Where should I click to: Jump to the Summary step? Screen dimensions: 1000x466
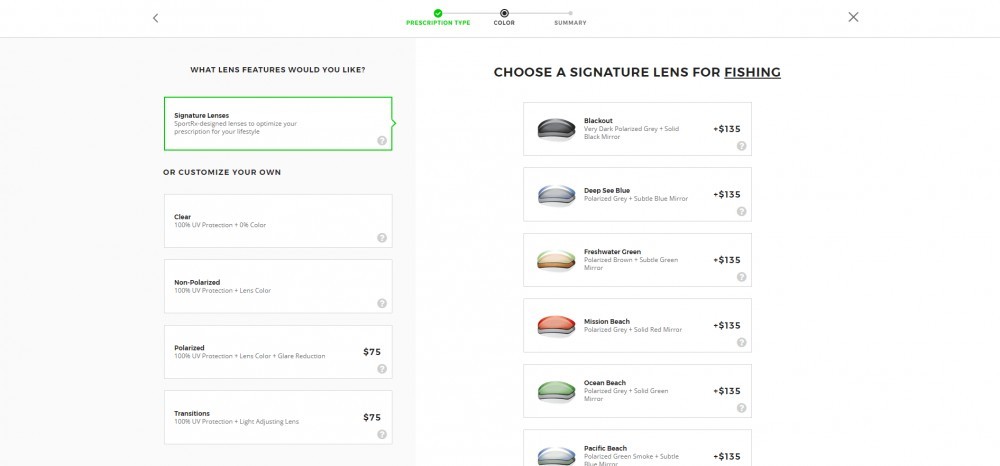coord(570,18)
